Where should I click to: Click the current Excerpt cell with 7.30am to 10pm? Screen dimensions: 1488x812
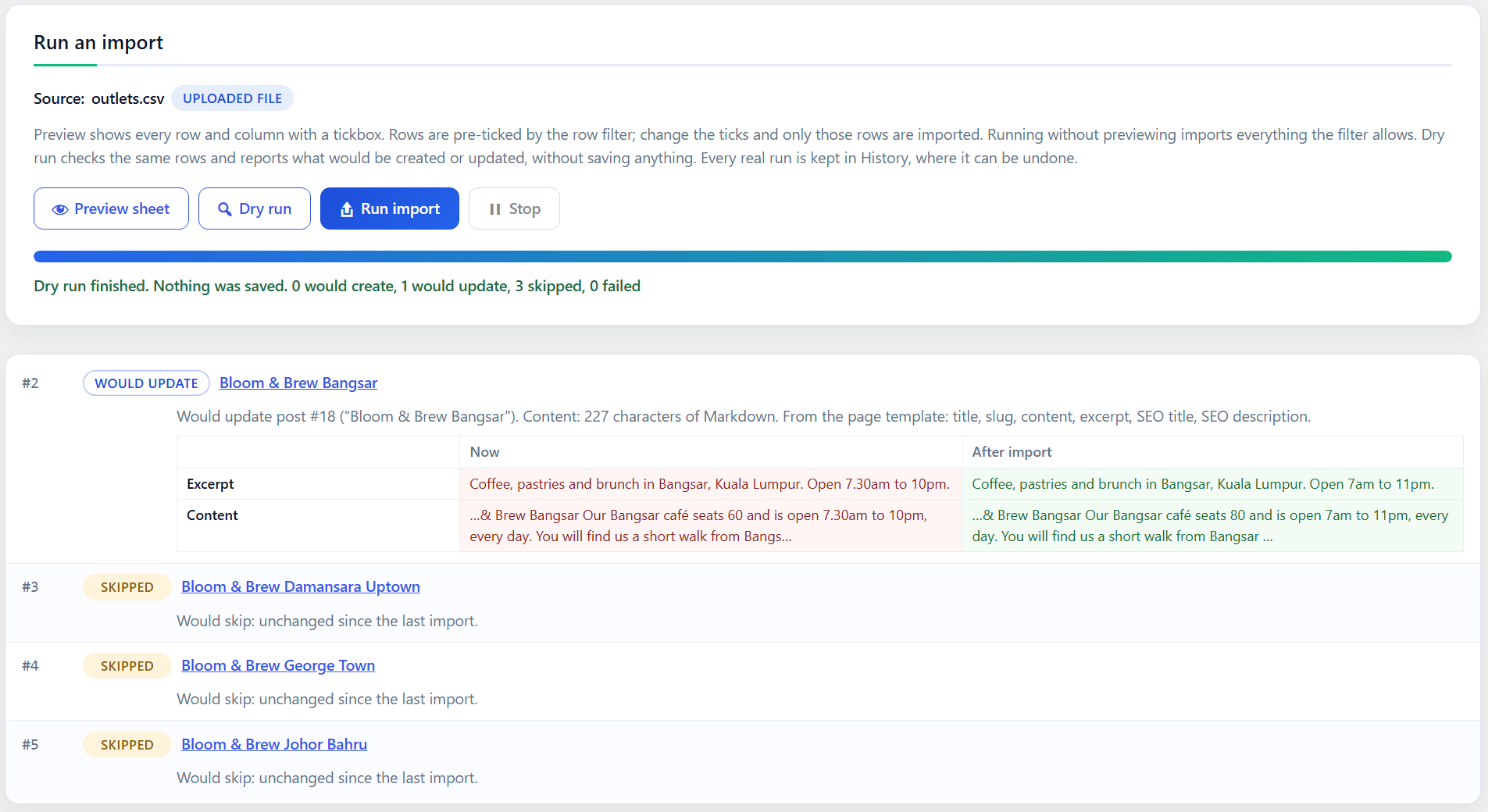click(710, 484)
